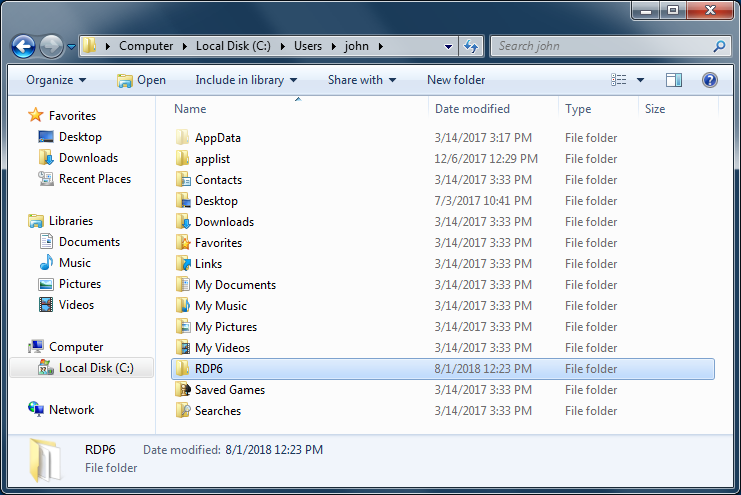
Task: Expand the Include in library dropdown
Action: pos(246,80)
